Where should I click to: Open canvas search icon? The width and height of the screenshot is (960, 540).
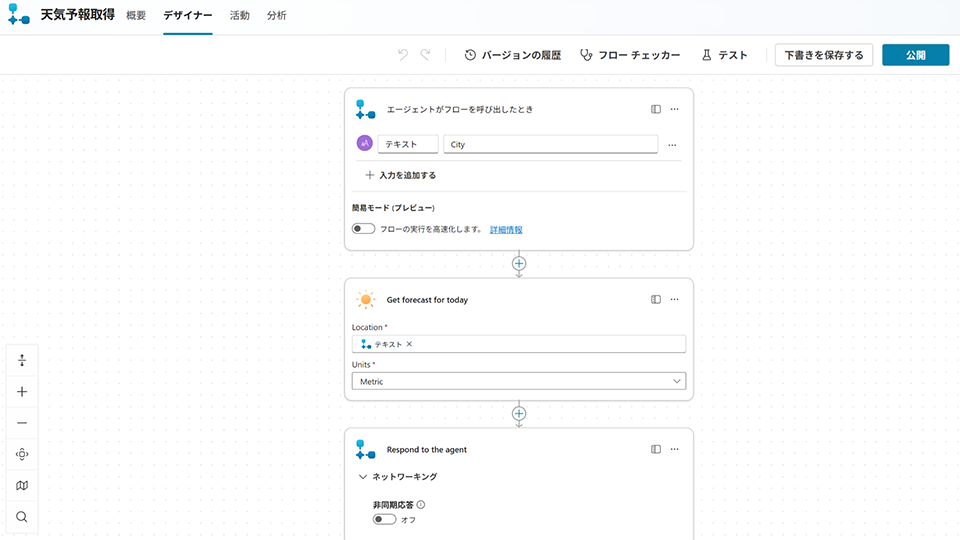coord(22,517)
